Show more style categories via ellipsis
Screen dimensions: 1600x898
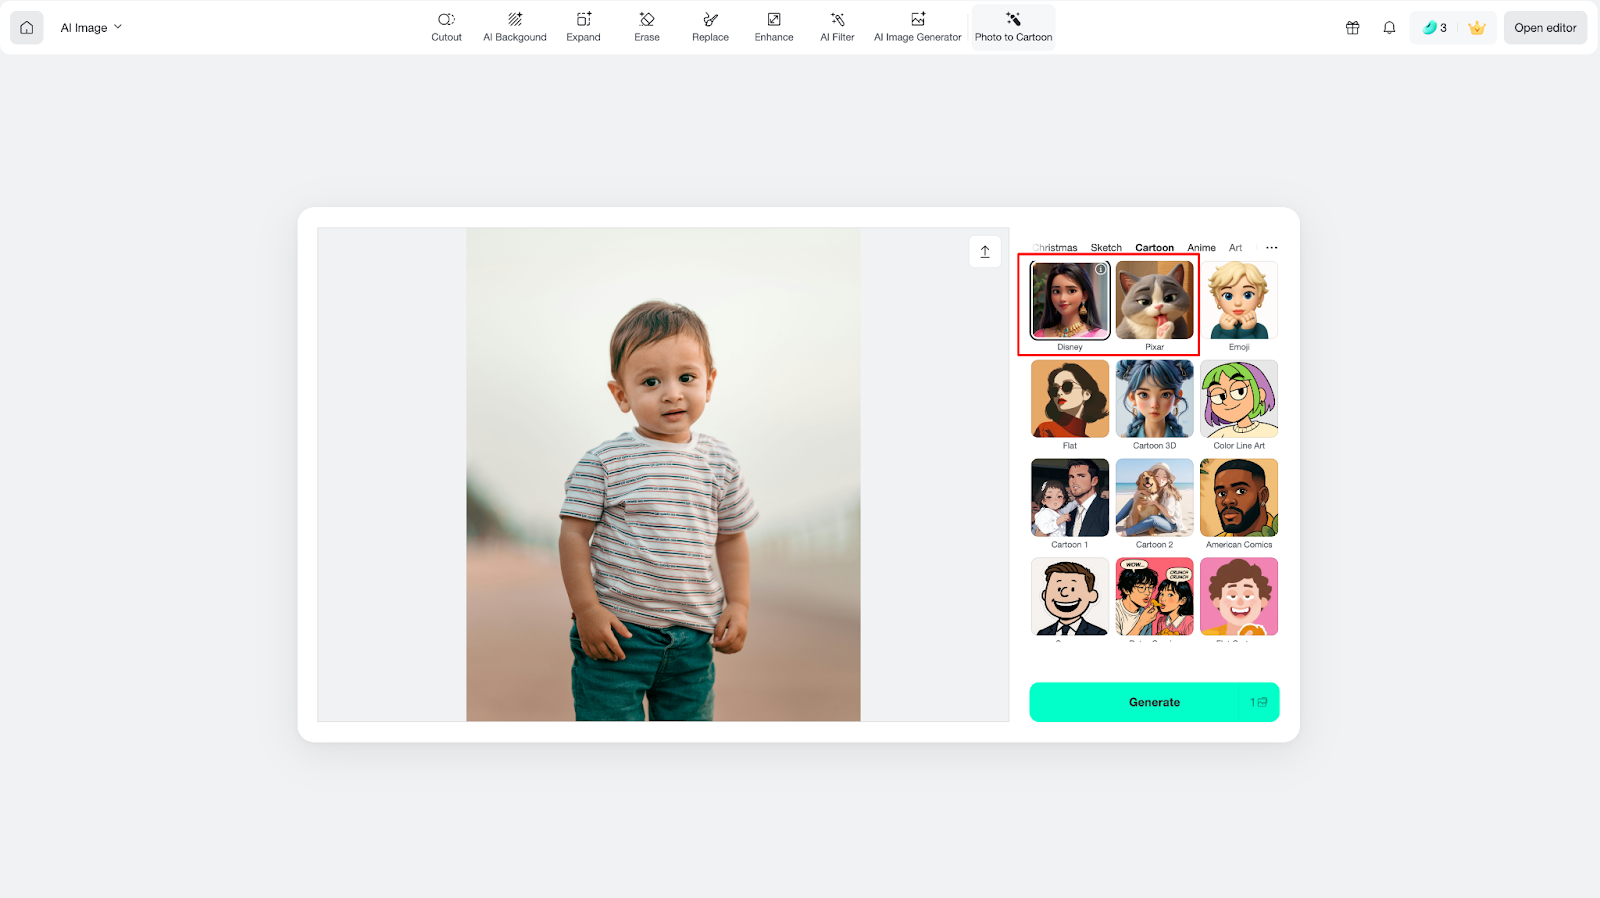[1271, 248]
